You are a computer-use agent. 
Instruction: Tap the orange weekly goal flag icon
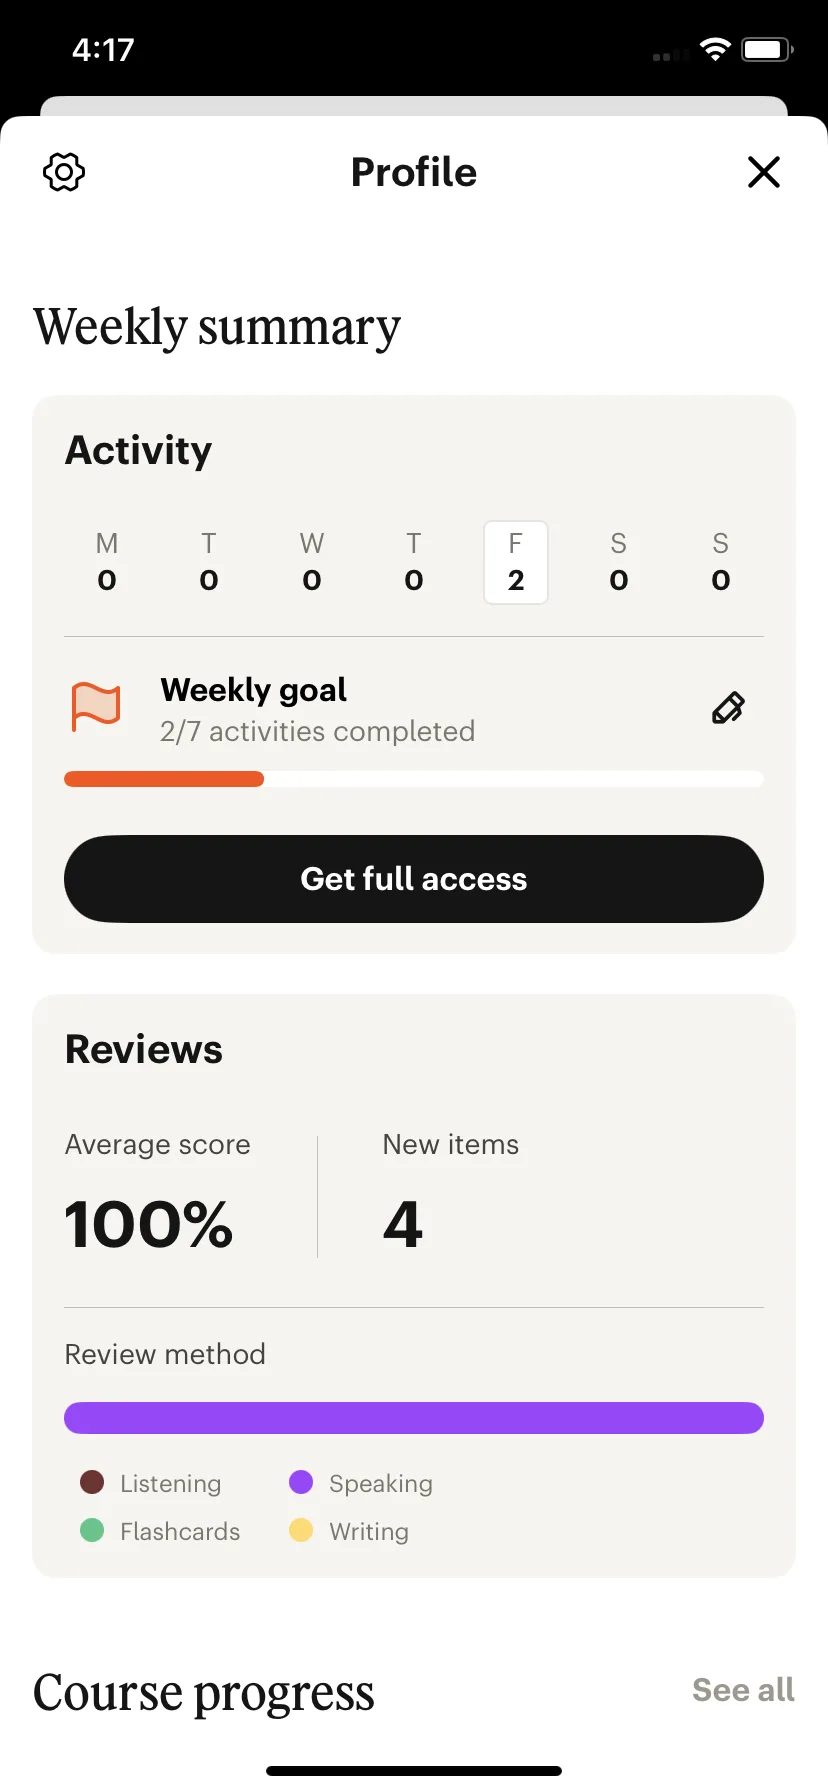[x=96, y=707]
